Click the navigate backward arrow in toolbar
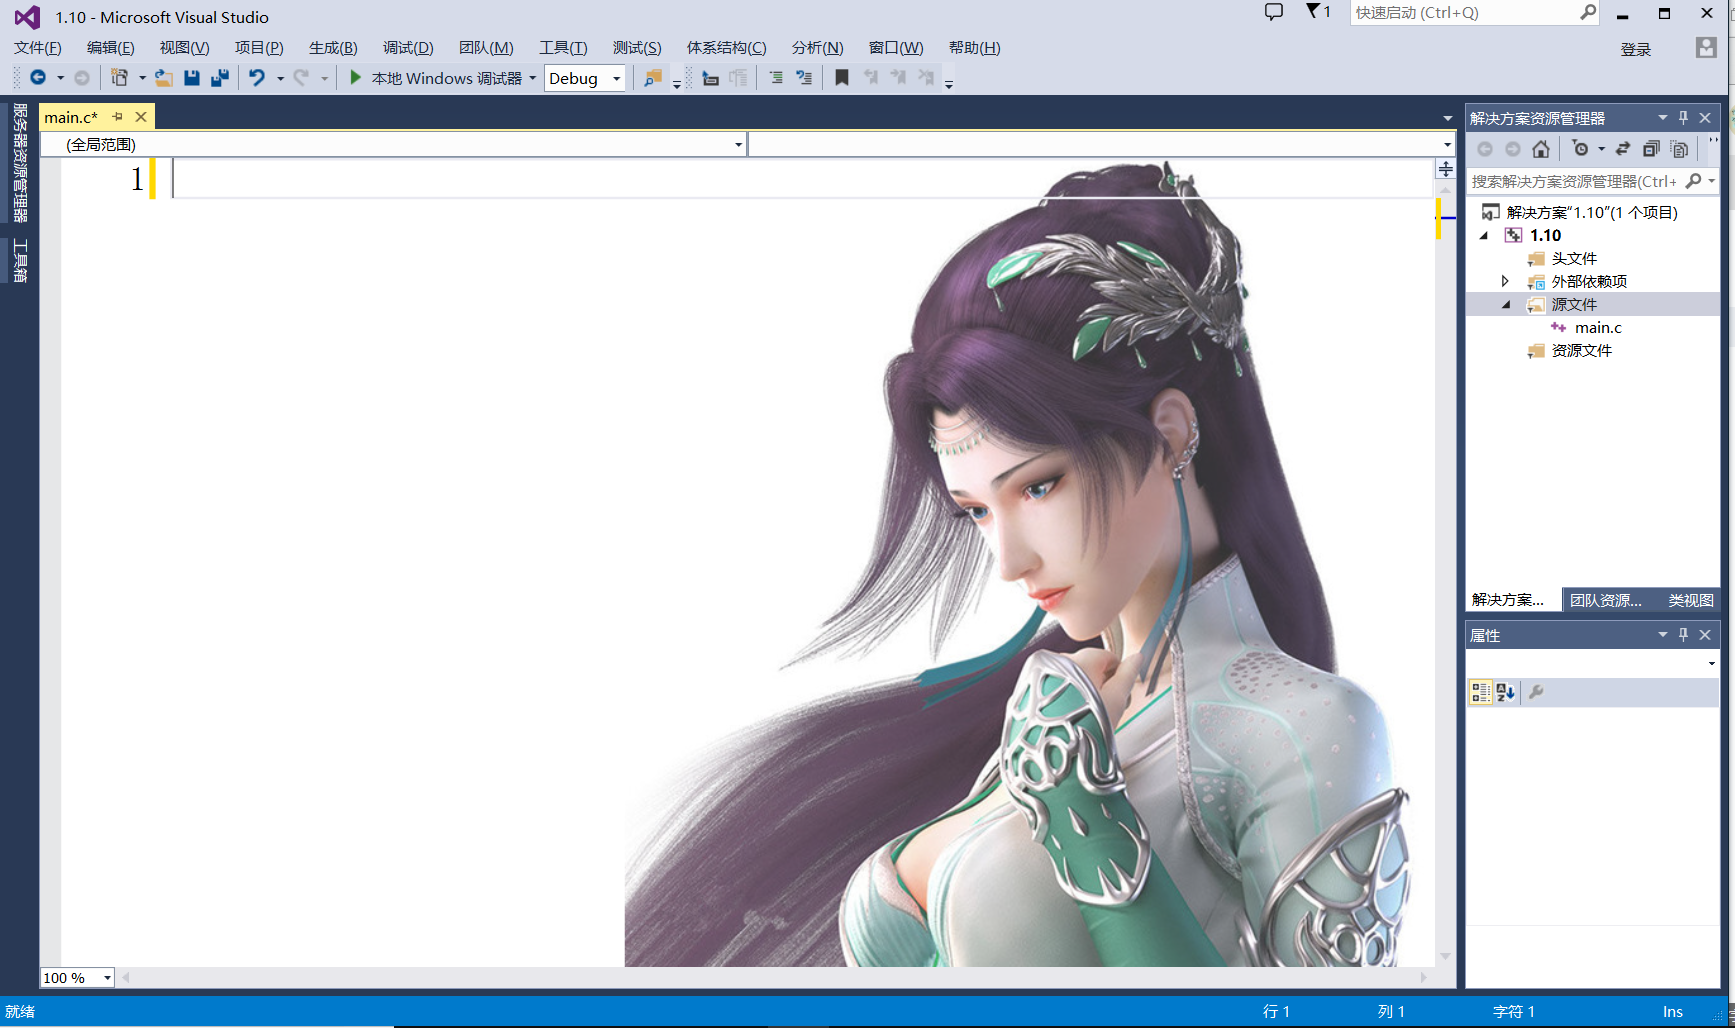Image resolution: width=1735 pixels, height=1028 pixels. [38, 78]
